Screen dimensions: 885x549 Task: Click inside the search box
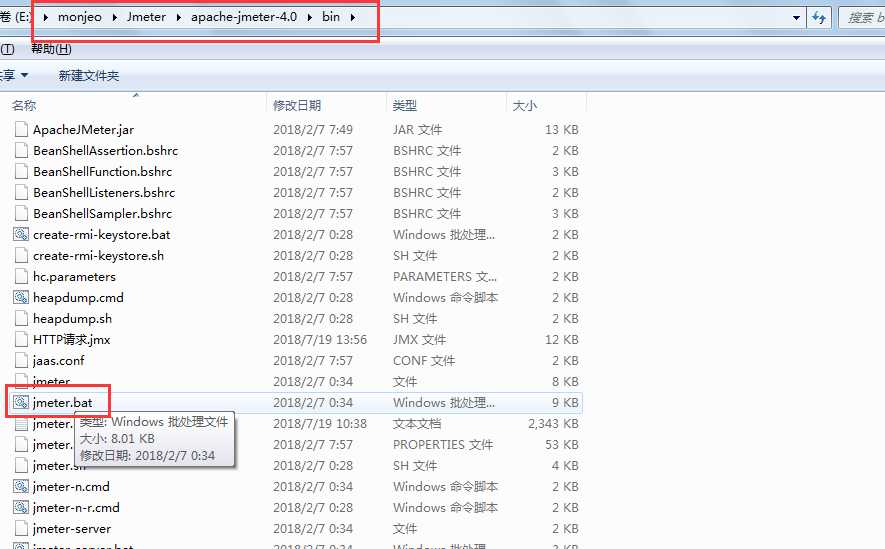click(862, 17)
